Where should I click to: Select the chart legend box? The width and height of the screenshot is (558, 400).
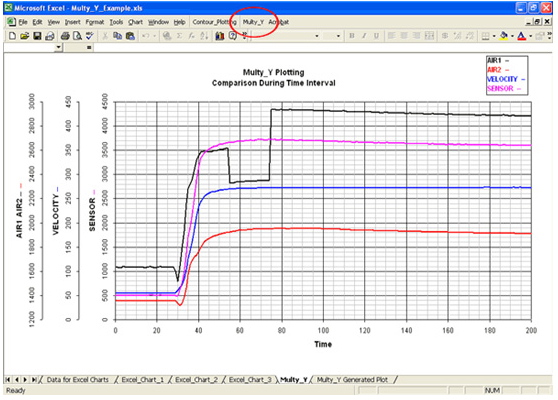pos(507,75)
